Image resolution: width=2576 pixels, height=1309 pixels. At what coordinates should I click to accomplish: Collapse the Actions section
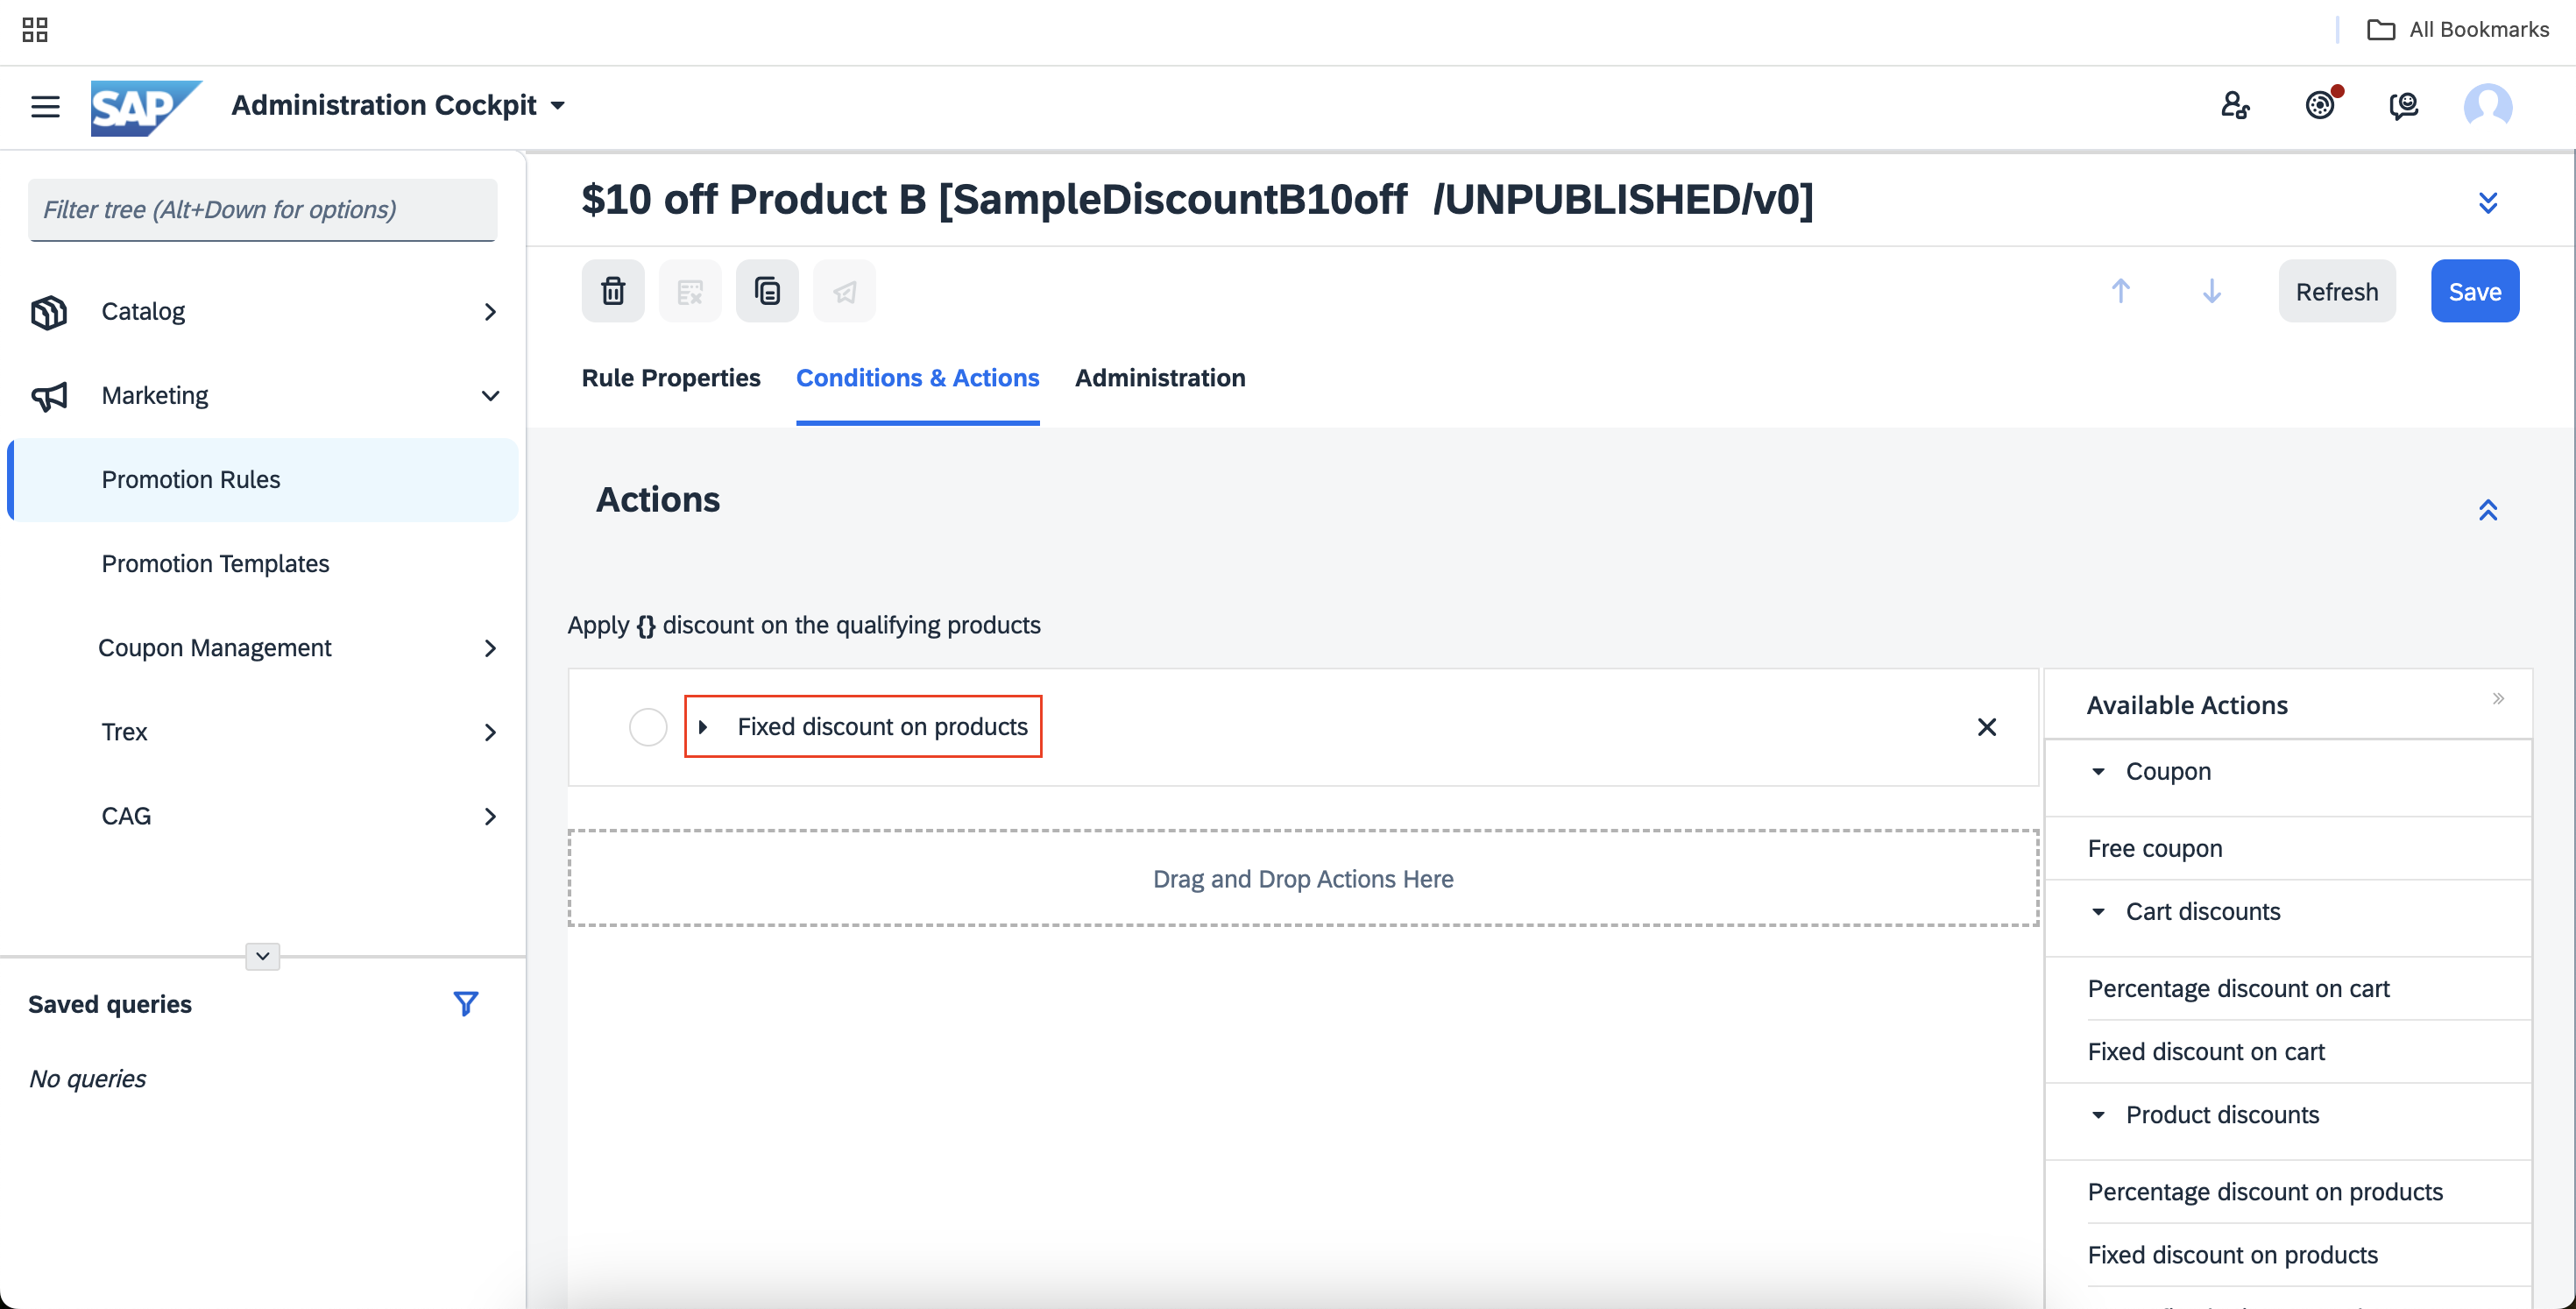point(2488,510)
